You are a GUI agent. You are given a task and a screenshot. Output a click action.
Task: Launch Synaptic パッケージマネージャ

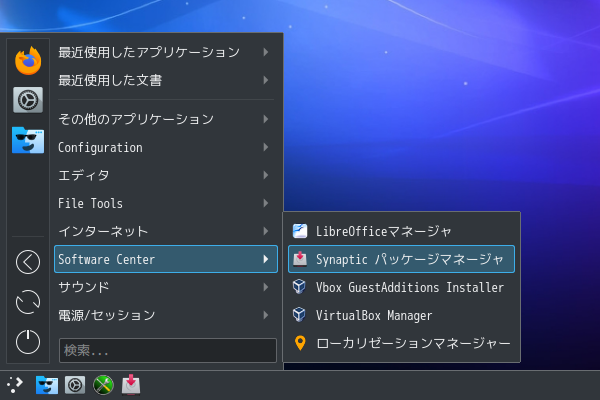(401, 259)
